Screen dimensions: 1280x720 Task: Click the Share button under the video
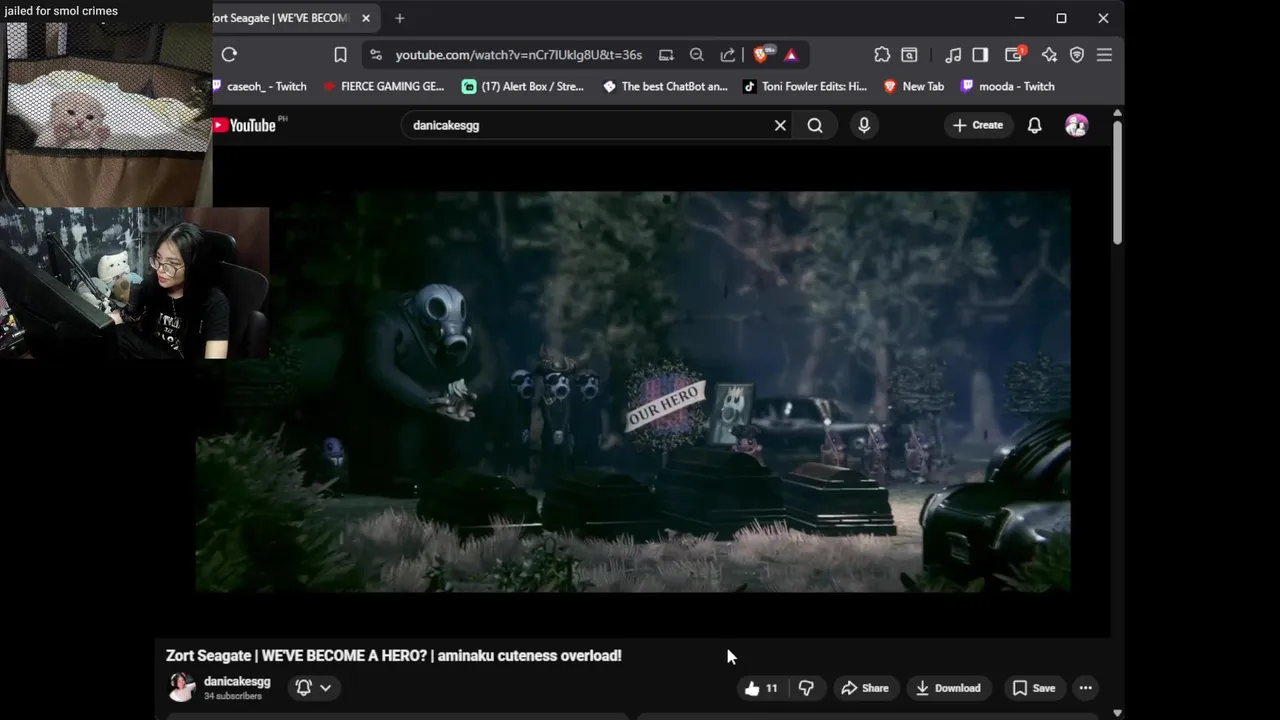[x=865, y=688]
